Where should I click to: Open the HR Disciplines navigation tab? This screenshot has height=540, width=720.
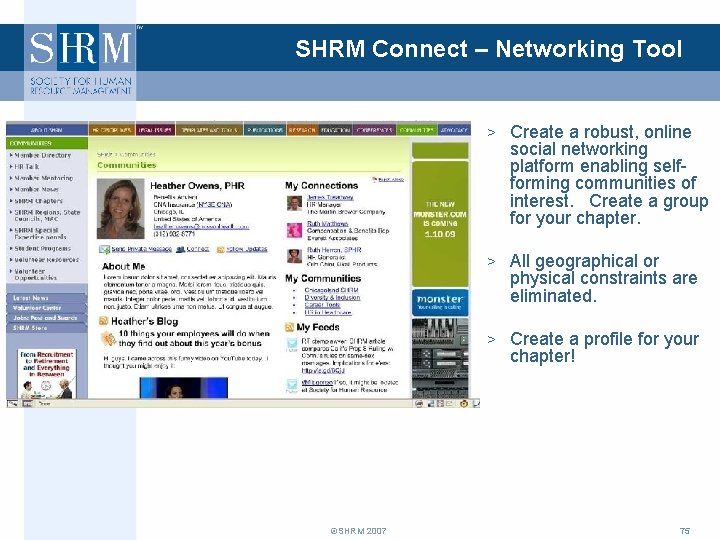point(112,130)
